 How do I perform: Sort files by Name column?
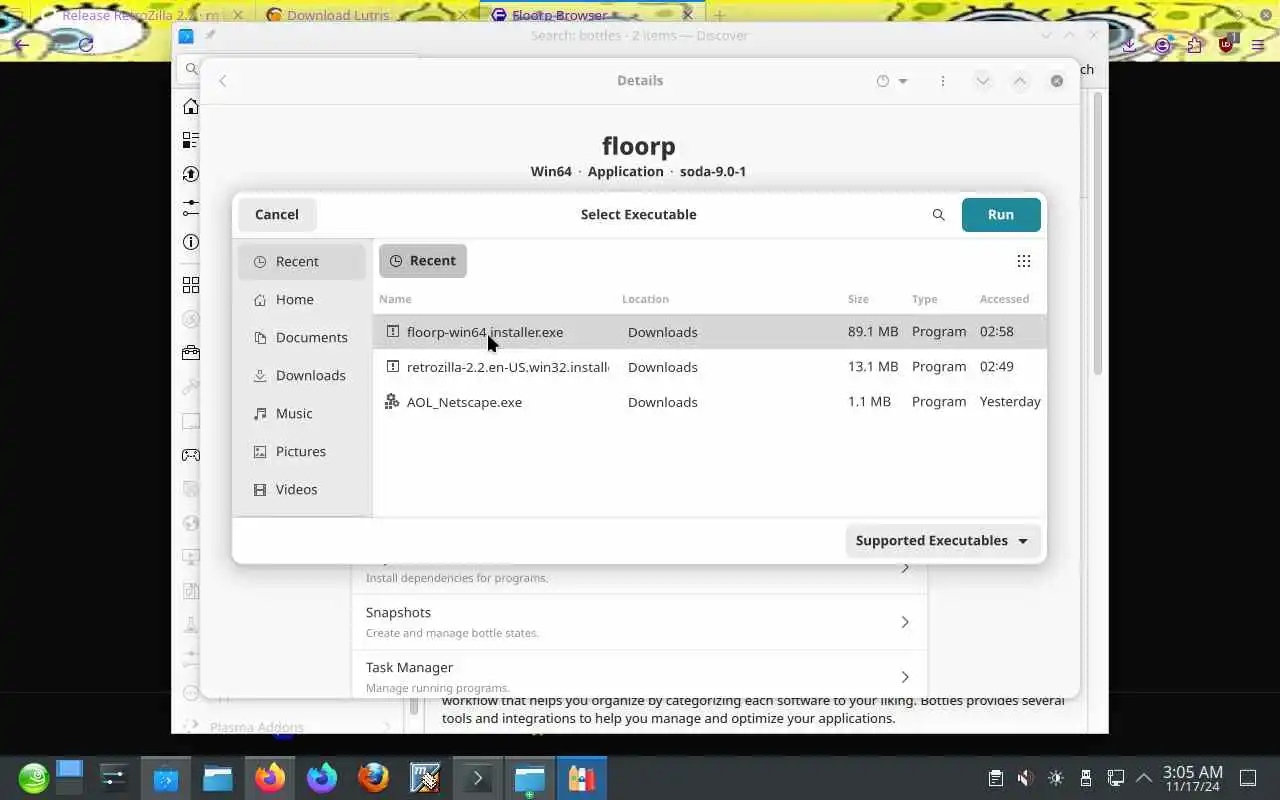coord(395,299)
